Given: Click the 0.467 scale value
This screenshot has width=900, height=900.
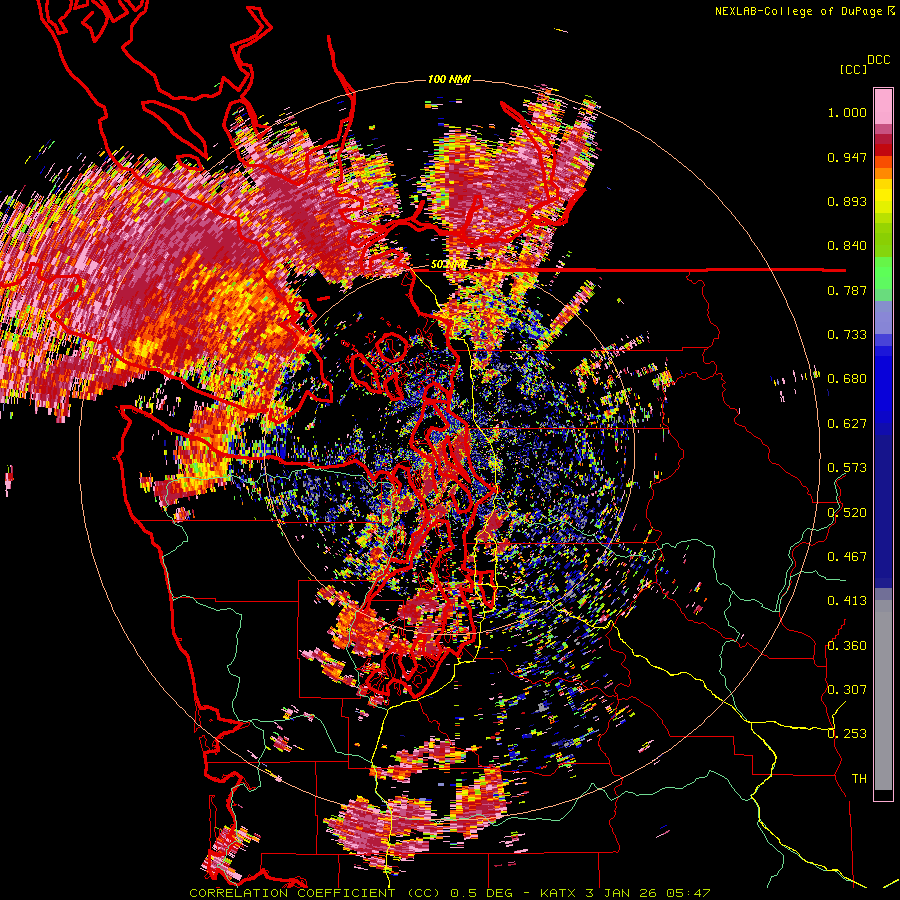Looking at the screenshot, I should tap(847, 557).
